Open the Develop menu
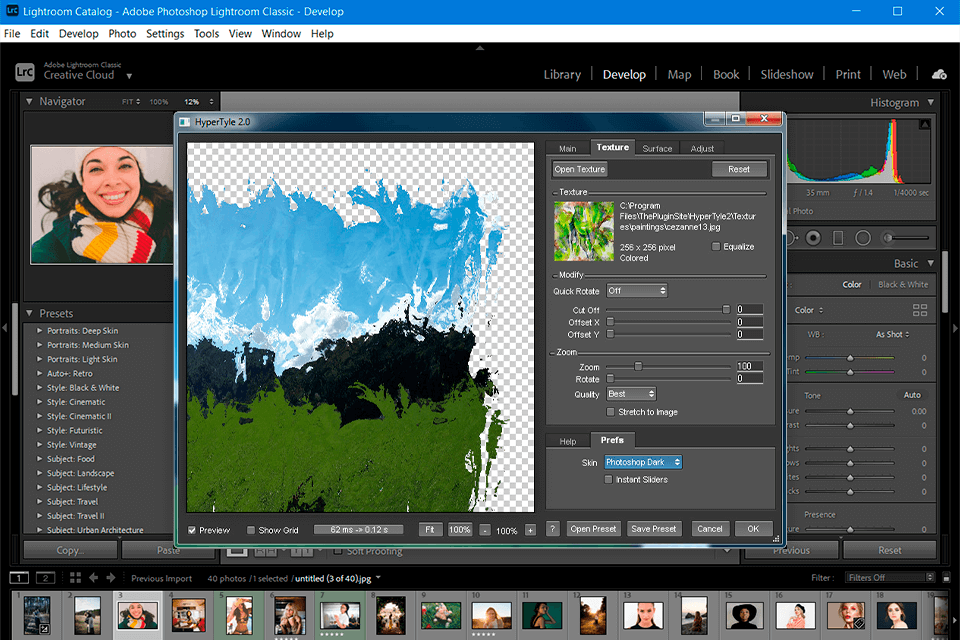The width and height of the screenshot is (960, 640). pos(78,34)
